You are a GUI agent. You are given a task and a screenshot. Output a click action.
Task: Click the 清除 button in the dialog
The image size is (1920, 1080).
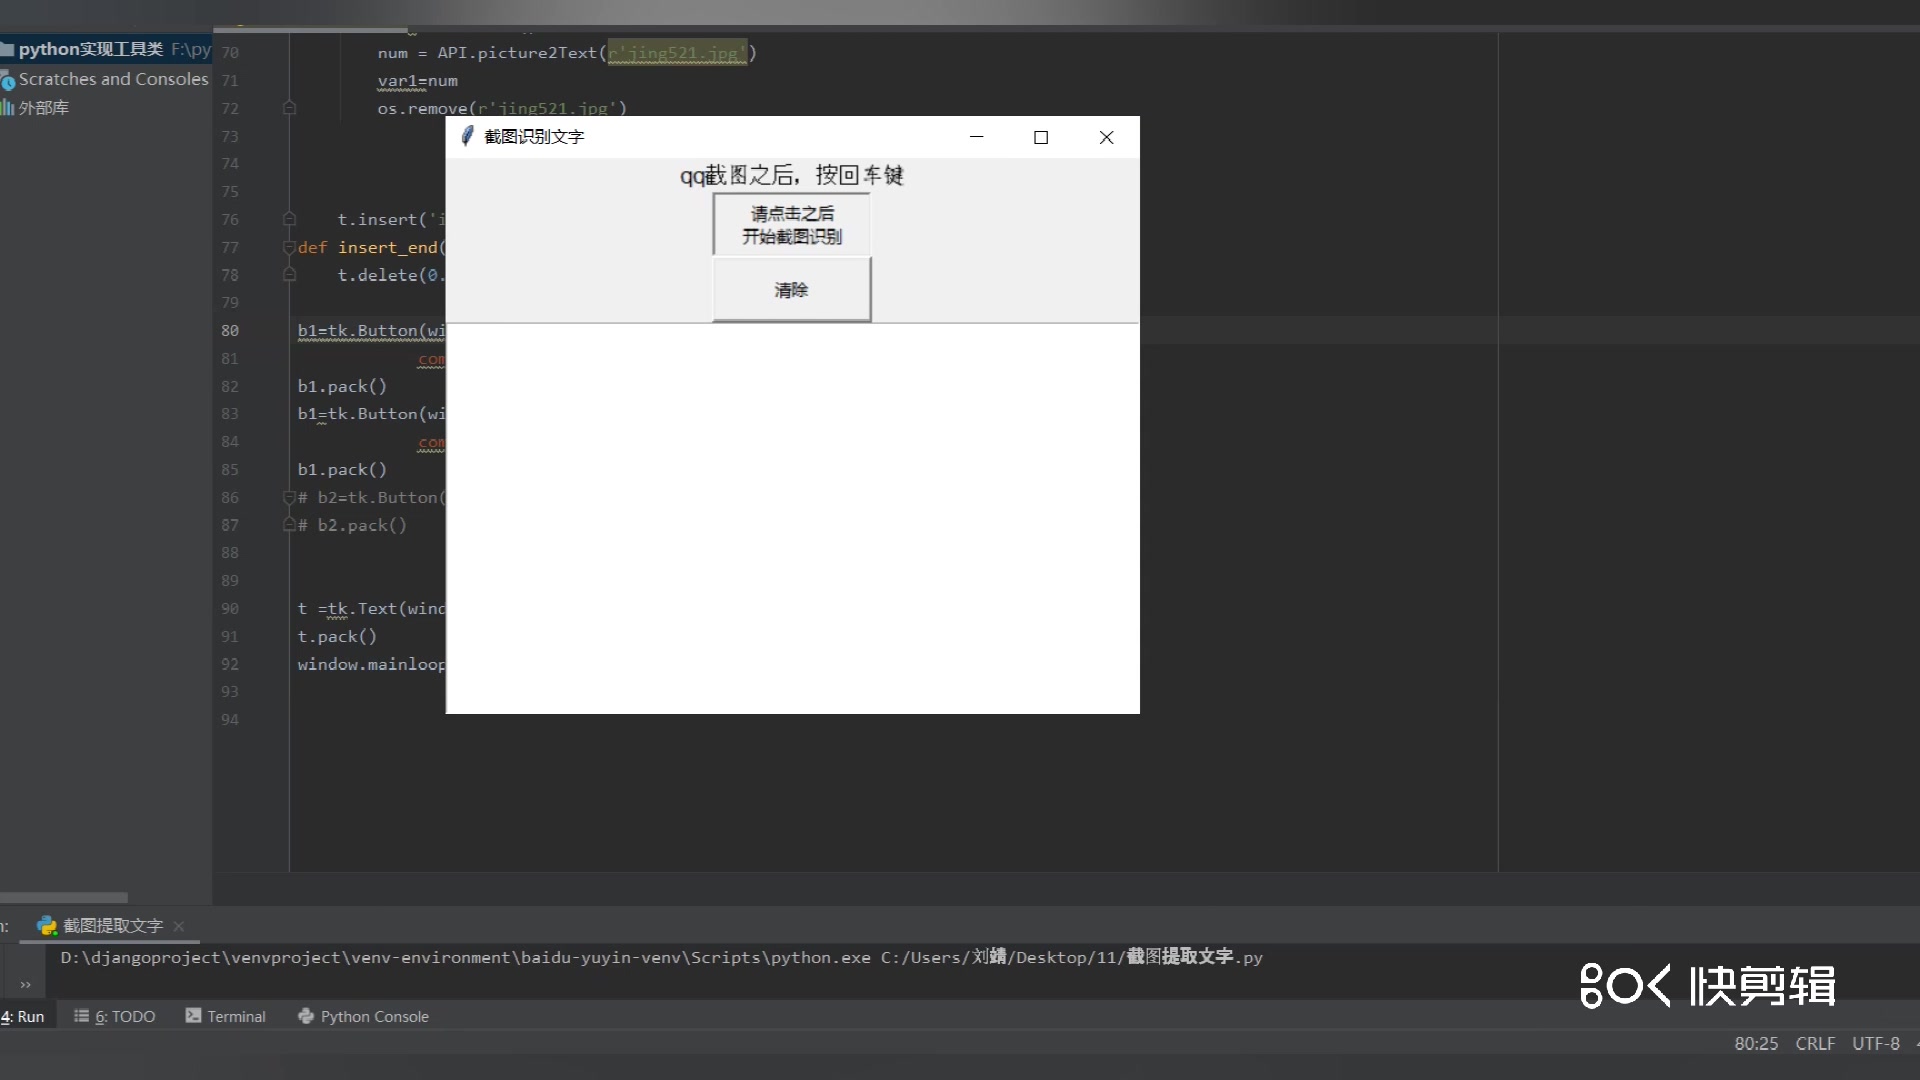click(791, 289)
